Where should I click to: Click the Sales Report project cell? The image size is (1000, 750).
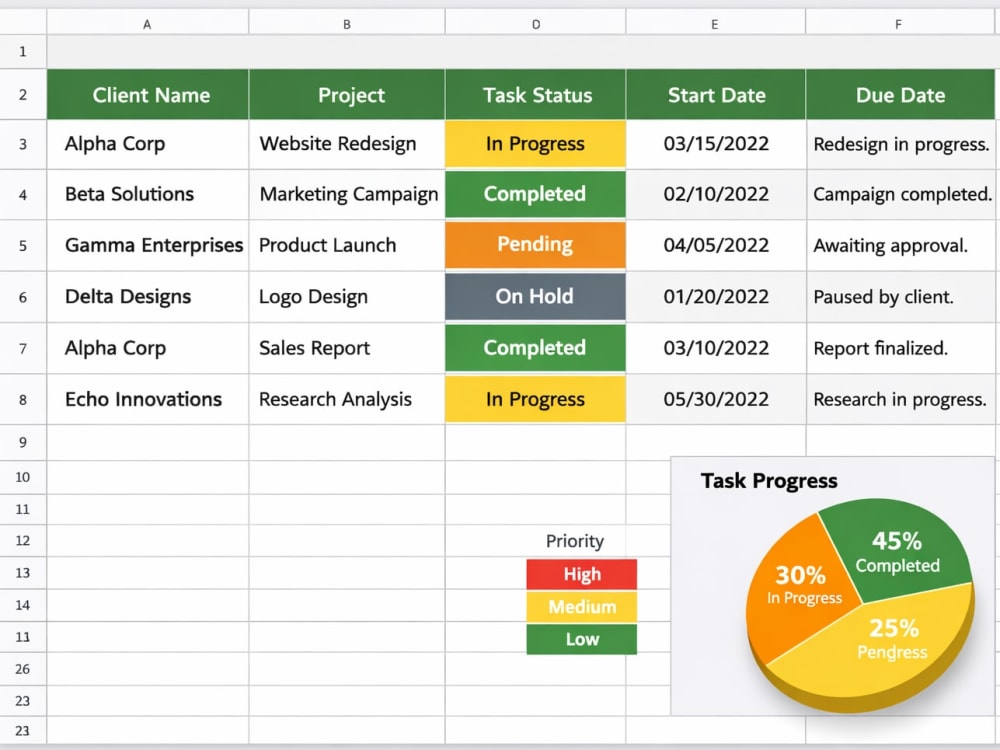[347, 348]
